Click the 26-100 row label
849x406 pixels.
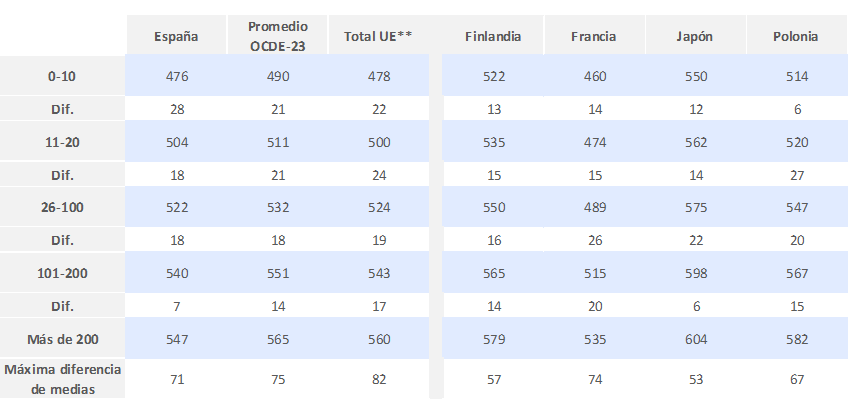[x=62, y=207]
